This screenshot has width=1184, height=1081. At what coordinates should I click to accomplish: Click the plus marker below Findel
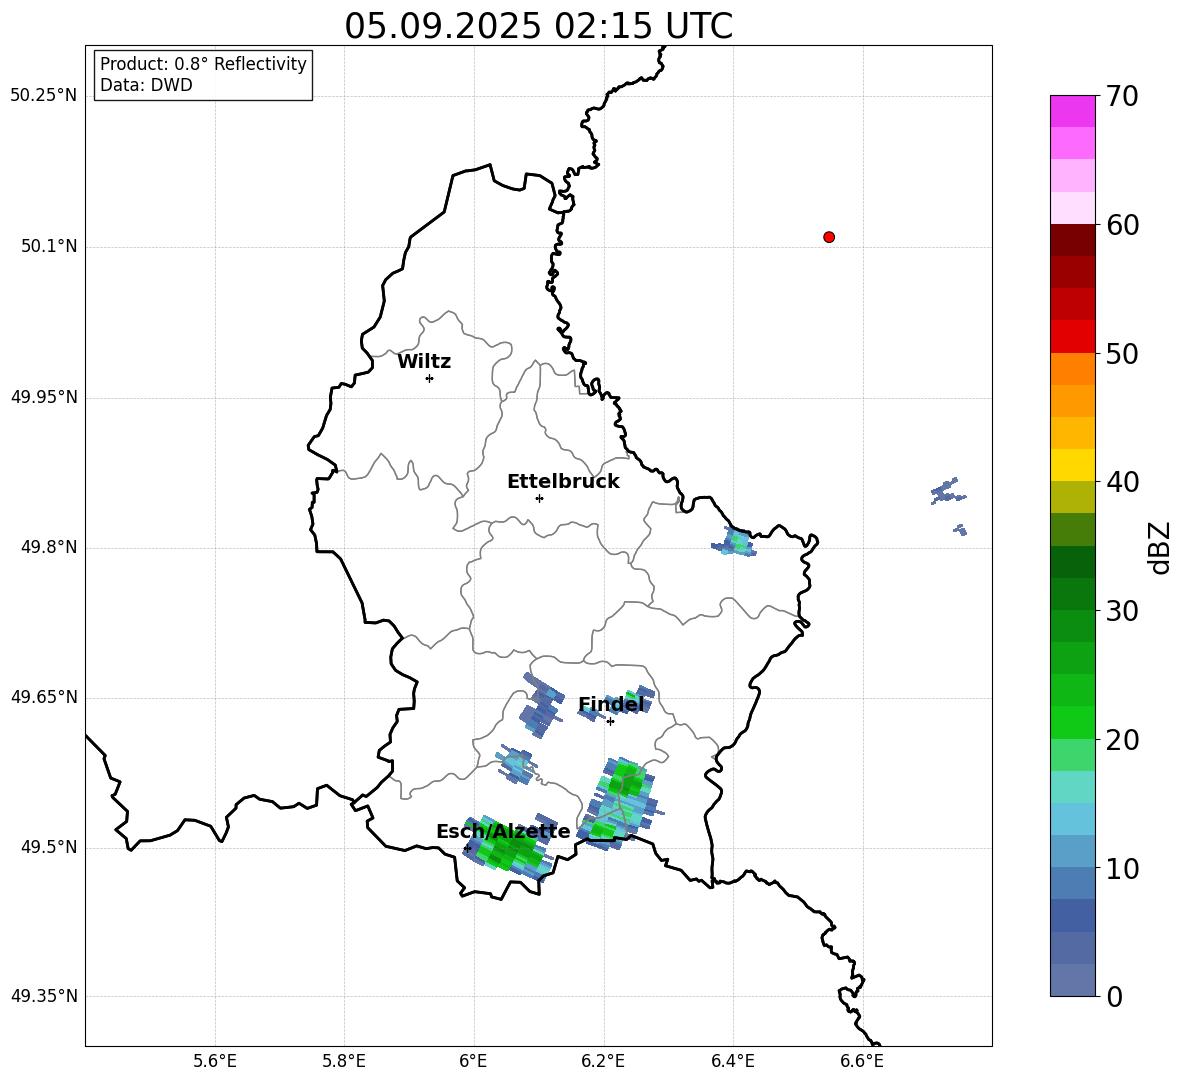point(610,722)
